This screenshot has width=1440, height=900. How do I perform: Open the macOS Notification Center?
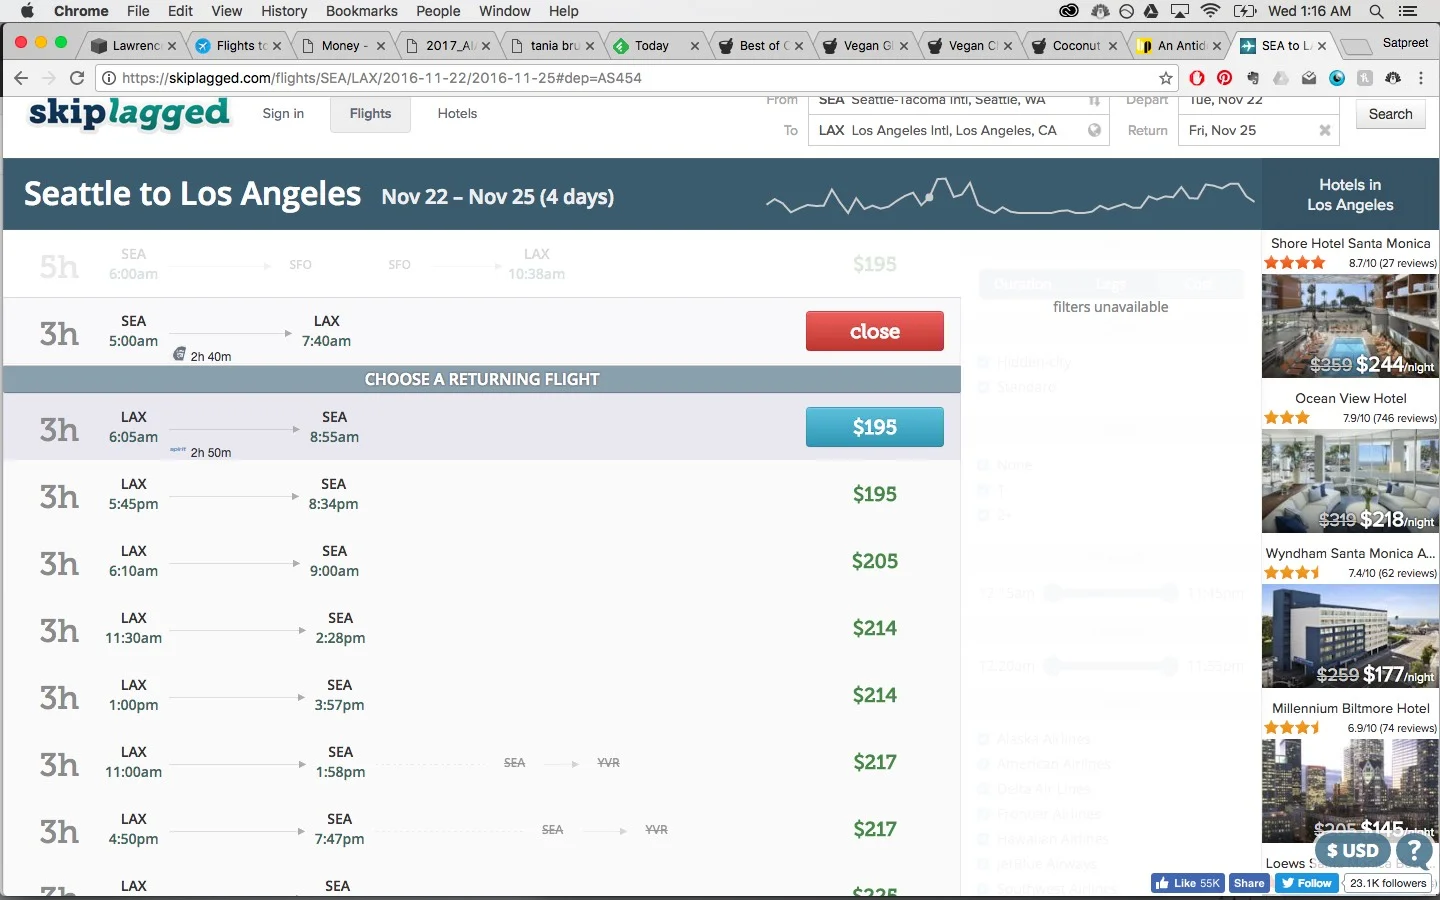tap(1408, 11)
